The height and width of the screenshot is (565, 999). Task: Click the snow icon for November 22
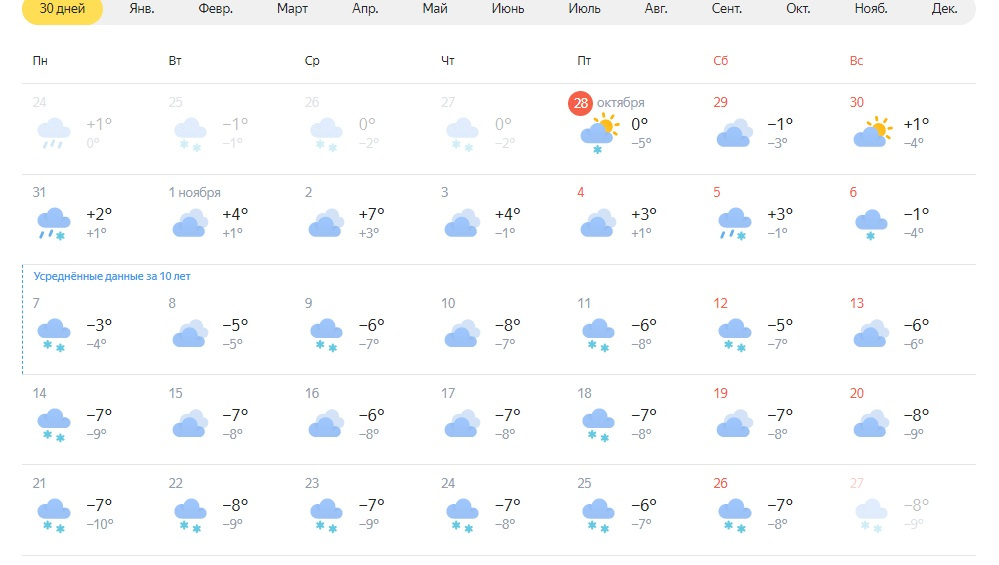tap(190, 516)
